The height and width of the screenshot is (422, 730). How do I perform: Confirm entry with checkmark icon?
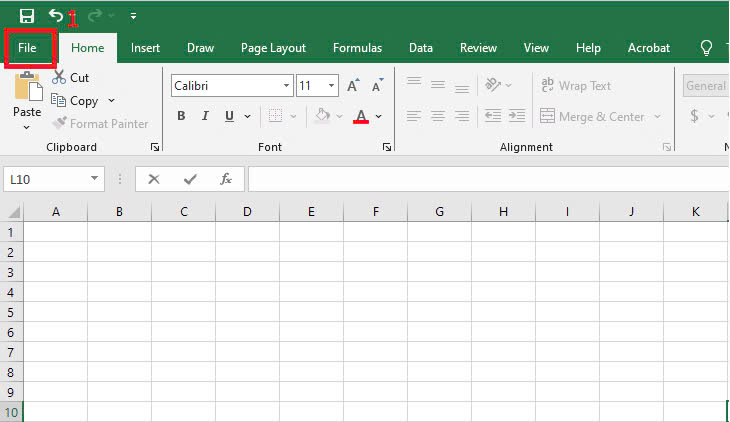190,179
